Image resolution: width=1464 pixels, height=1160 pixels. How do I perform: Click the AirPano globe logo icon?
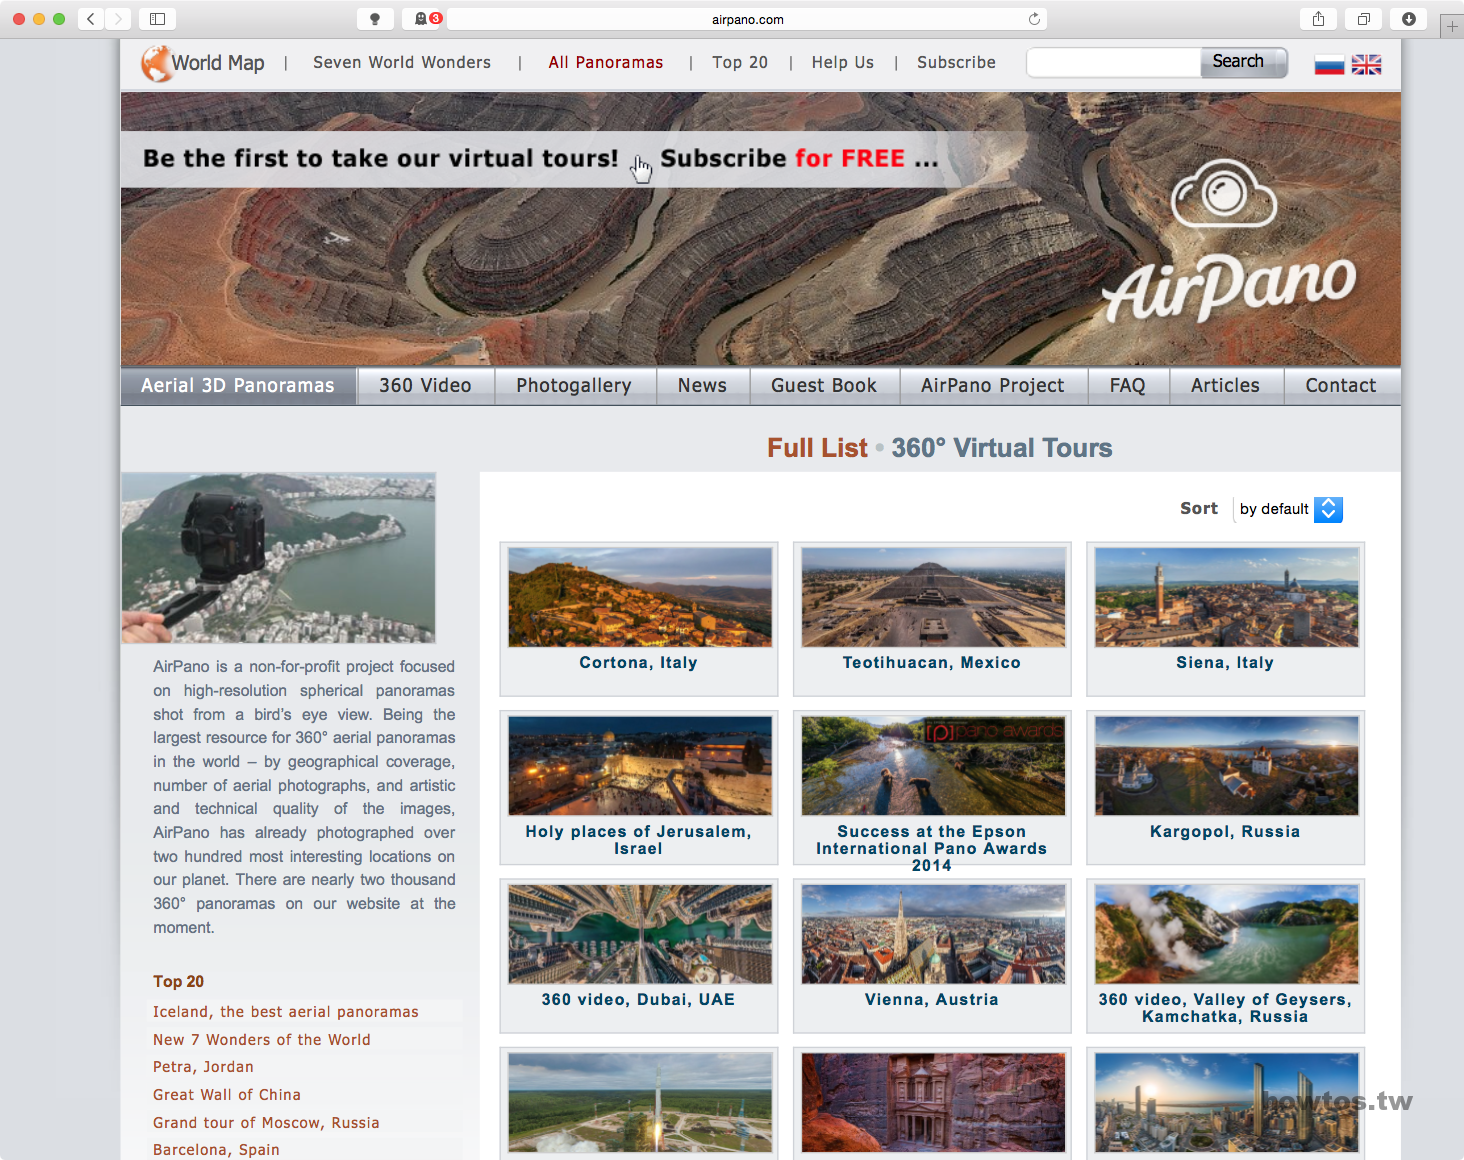(x=155, y=63)
